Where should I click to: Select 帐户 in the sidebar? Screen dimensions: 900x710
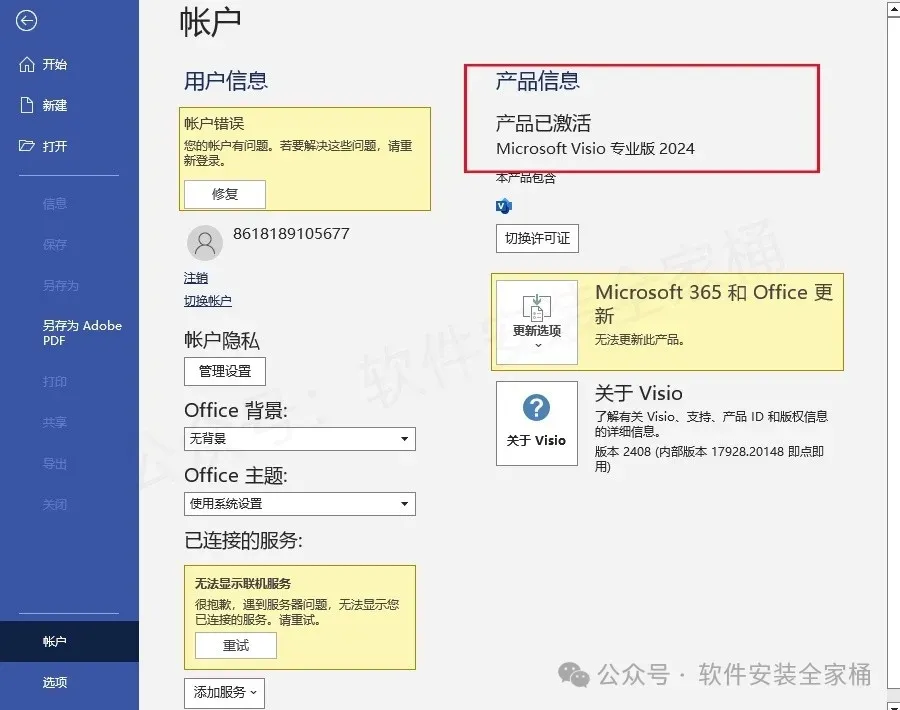(69, 642)
